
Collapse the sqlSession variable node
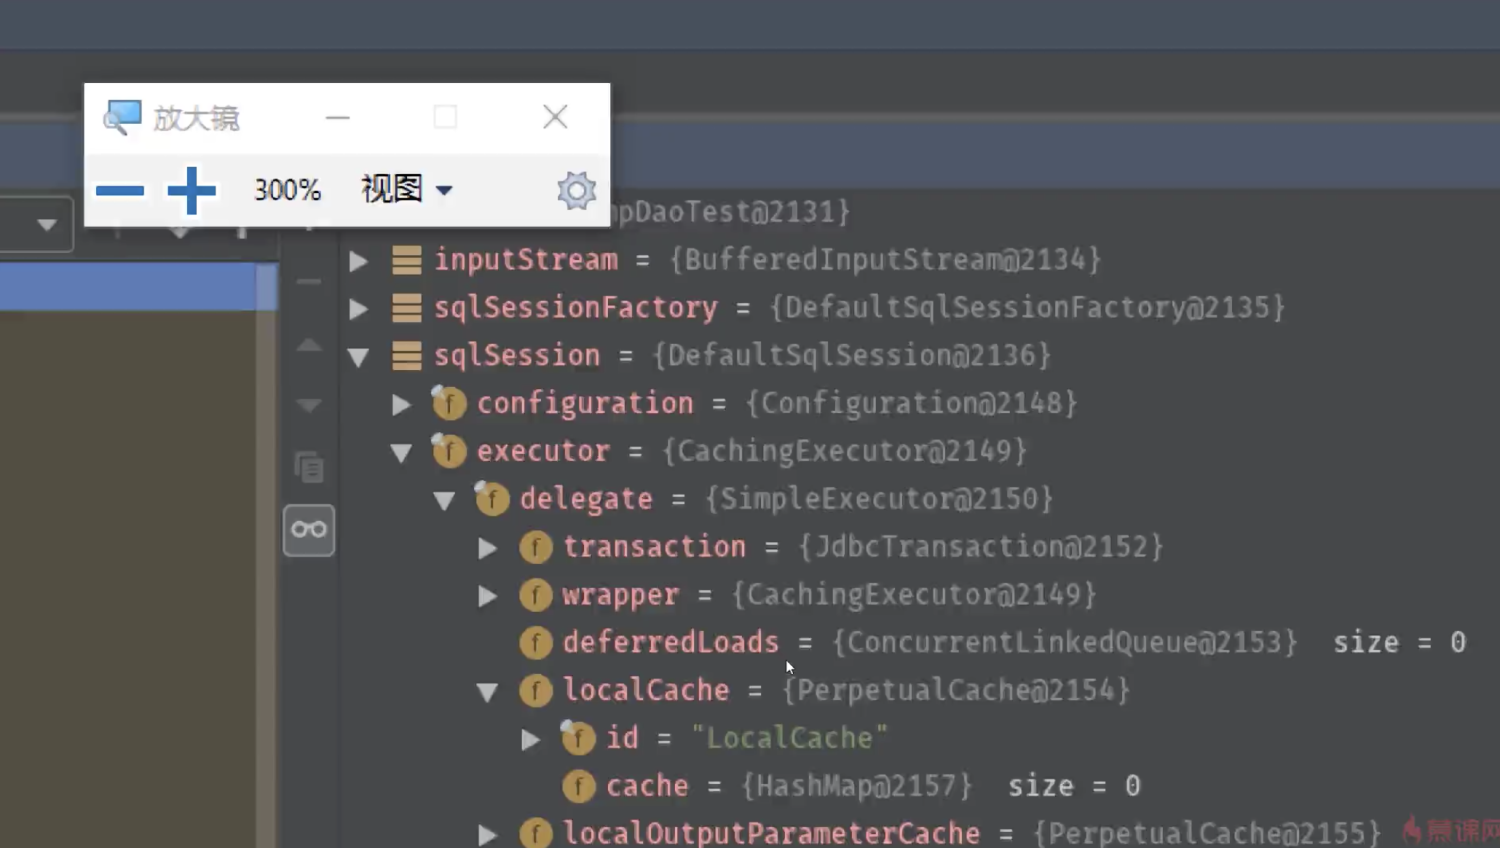point(358,357)
